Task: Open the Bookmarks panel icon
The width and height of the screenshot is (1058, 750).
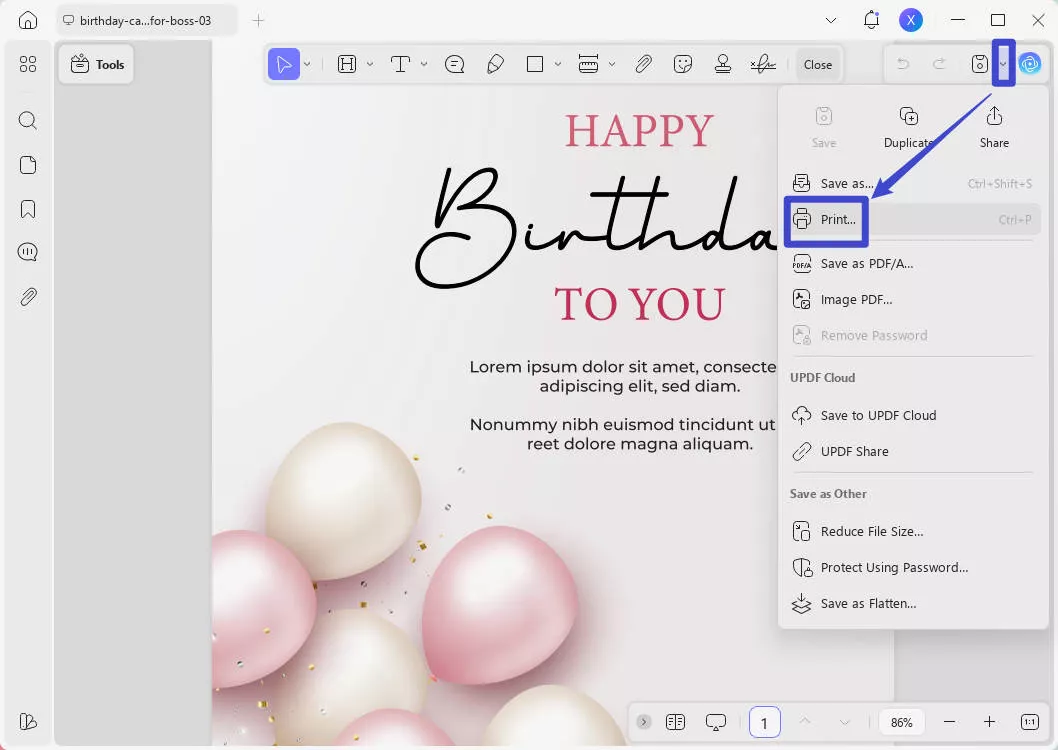Action: tap(28, 209)
